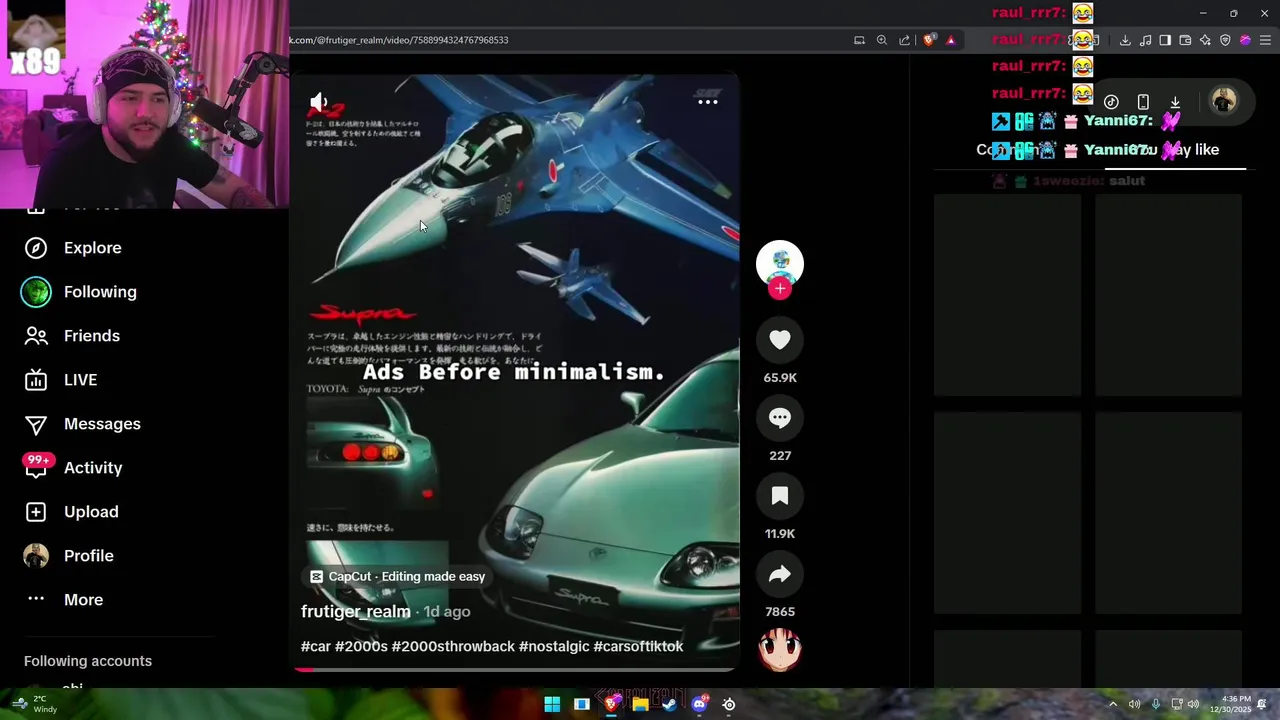Click the browser zoom magnifier icon

pos(882,40)
